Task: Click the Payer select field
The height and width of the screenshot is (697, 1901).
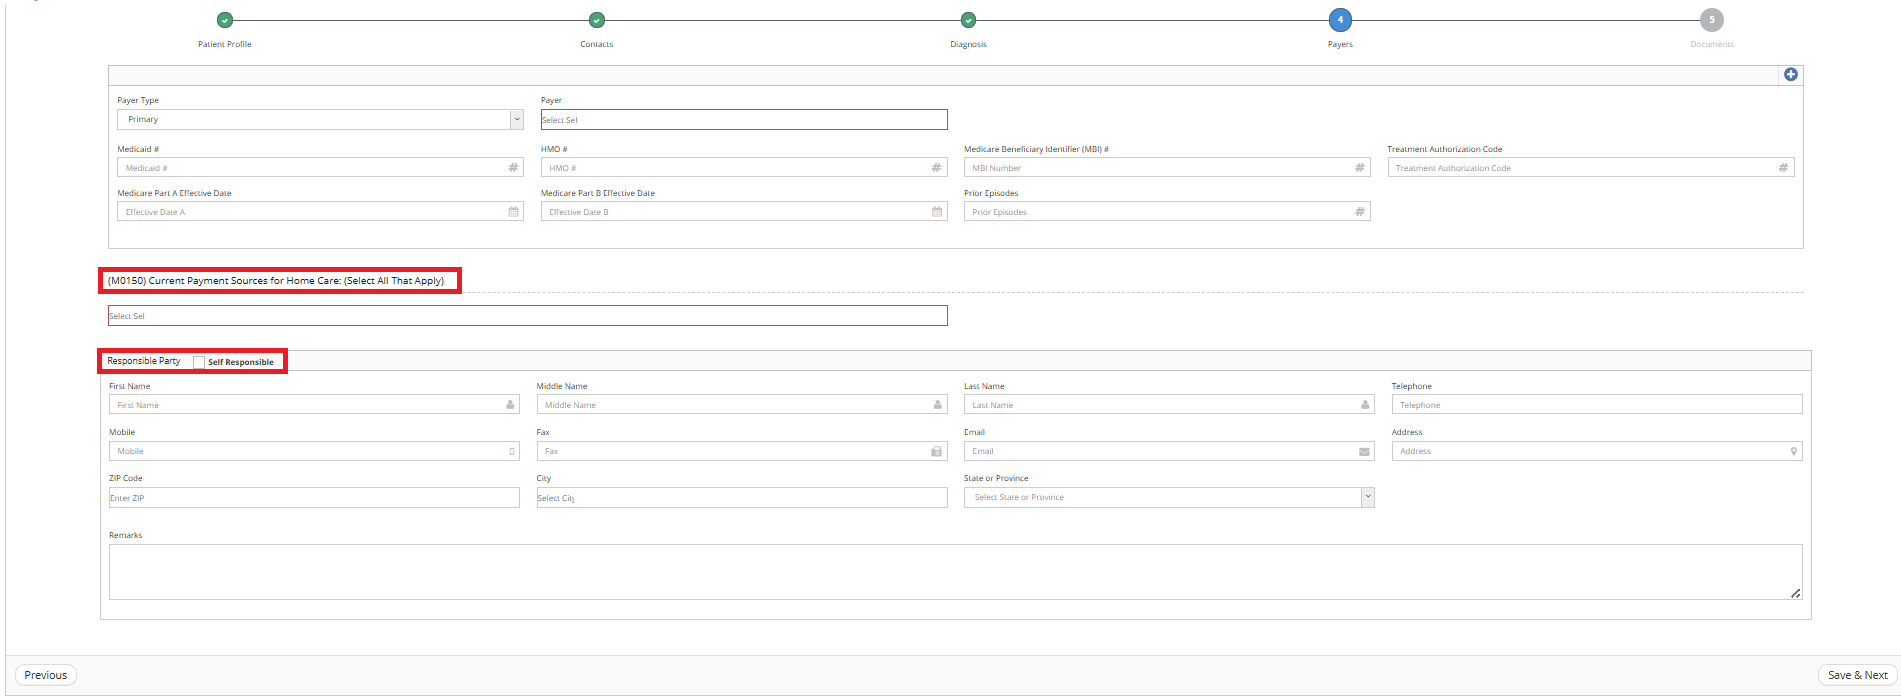Action: tap(744, 119)
